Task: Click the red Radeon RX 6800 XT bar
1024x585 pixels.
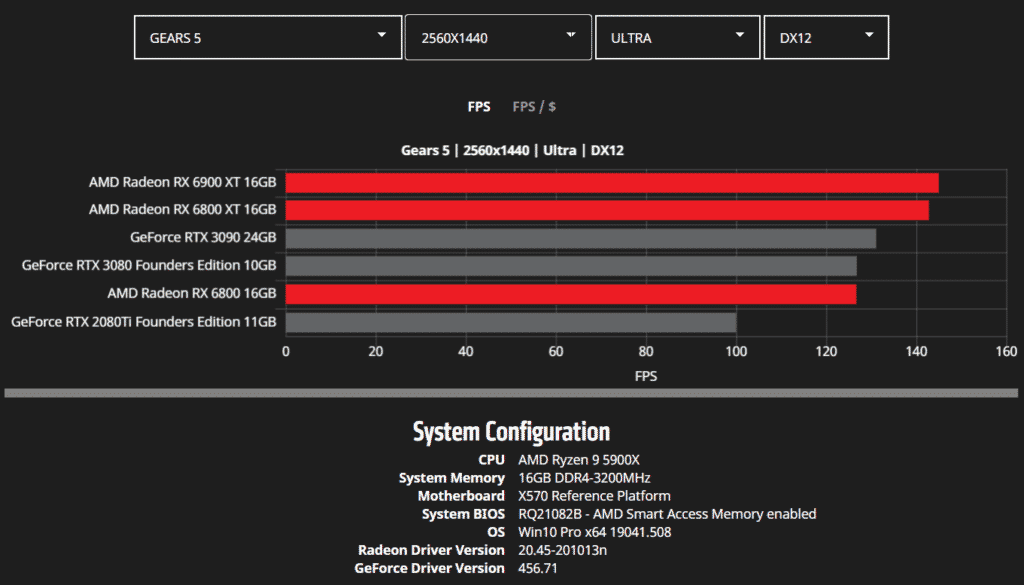Action: (x=607, y=210)
